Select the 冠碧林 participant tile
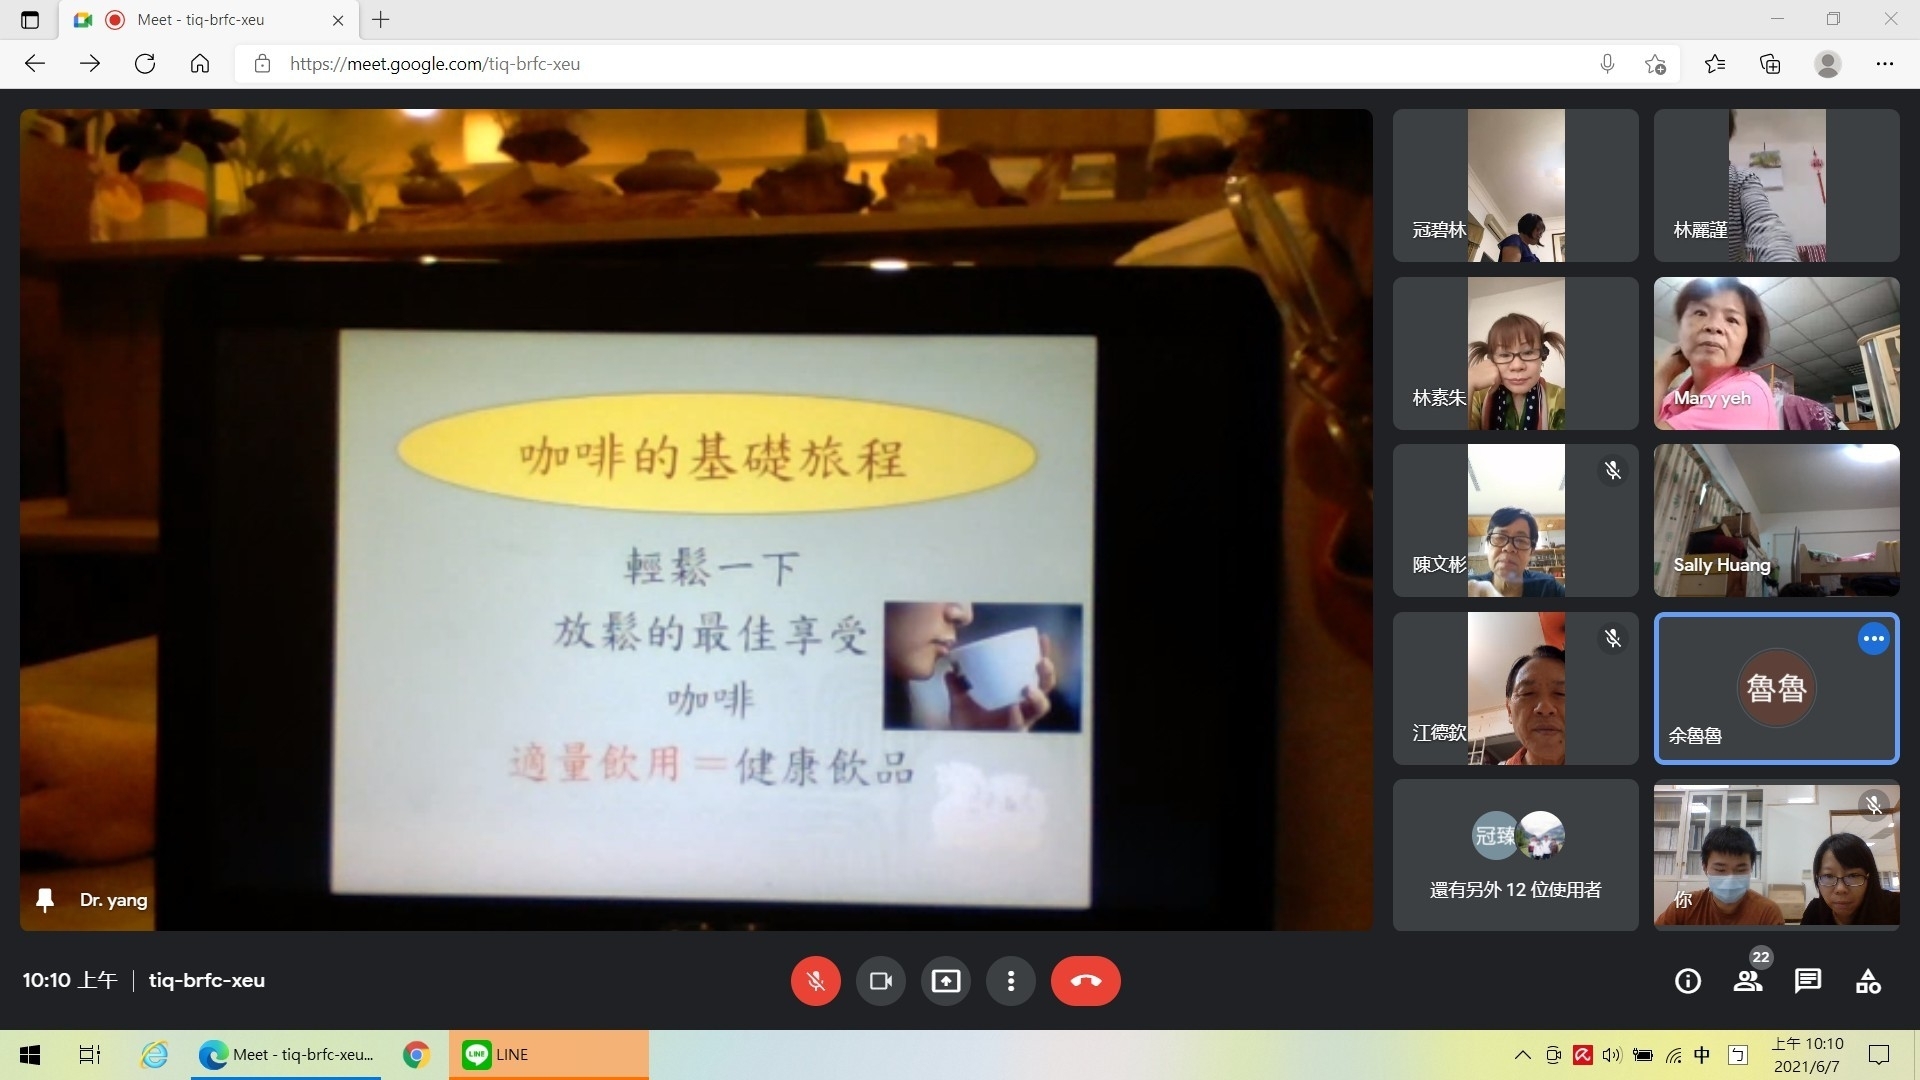Screen dimensions: 1920x1080 (1516, 185)
